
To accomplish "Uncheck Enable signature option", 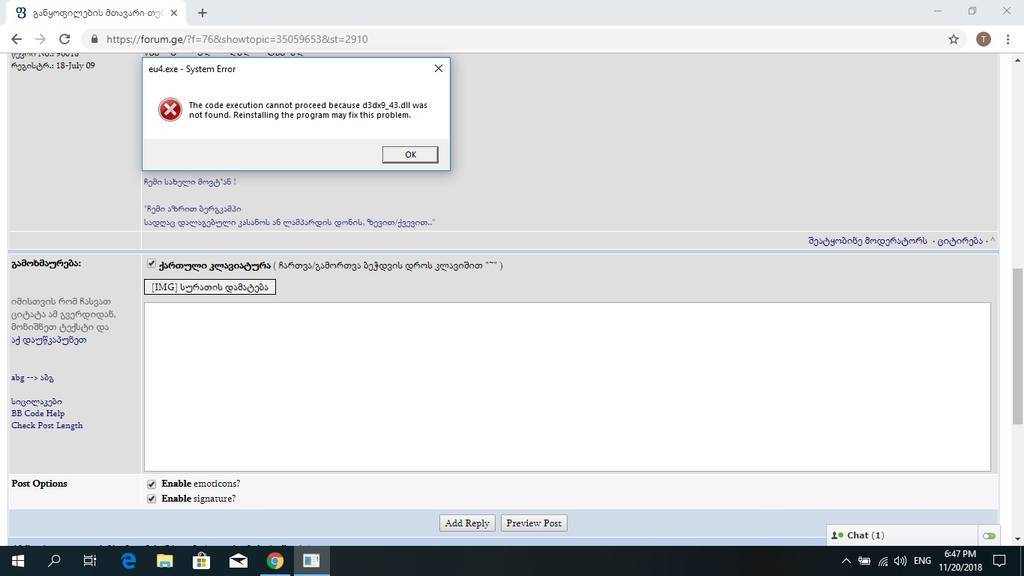I will click(x=151, y=498).
